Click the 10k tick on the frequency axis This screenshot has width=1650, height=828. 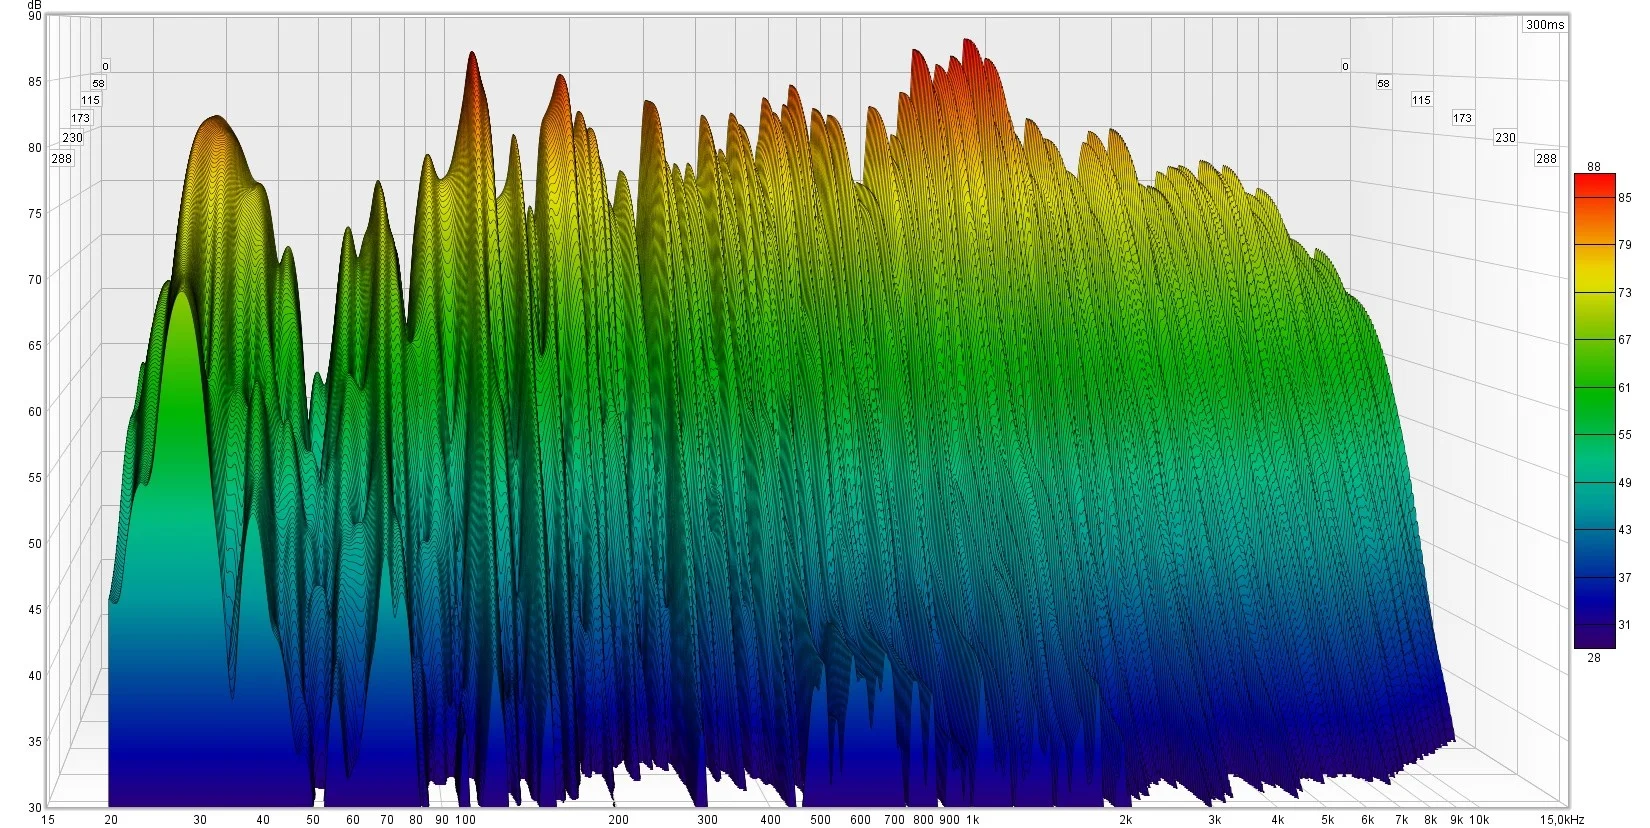click(x=1479, y=820)
